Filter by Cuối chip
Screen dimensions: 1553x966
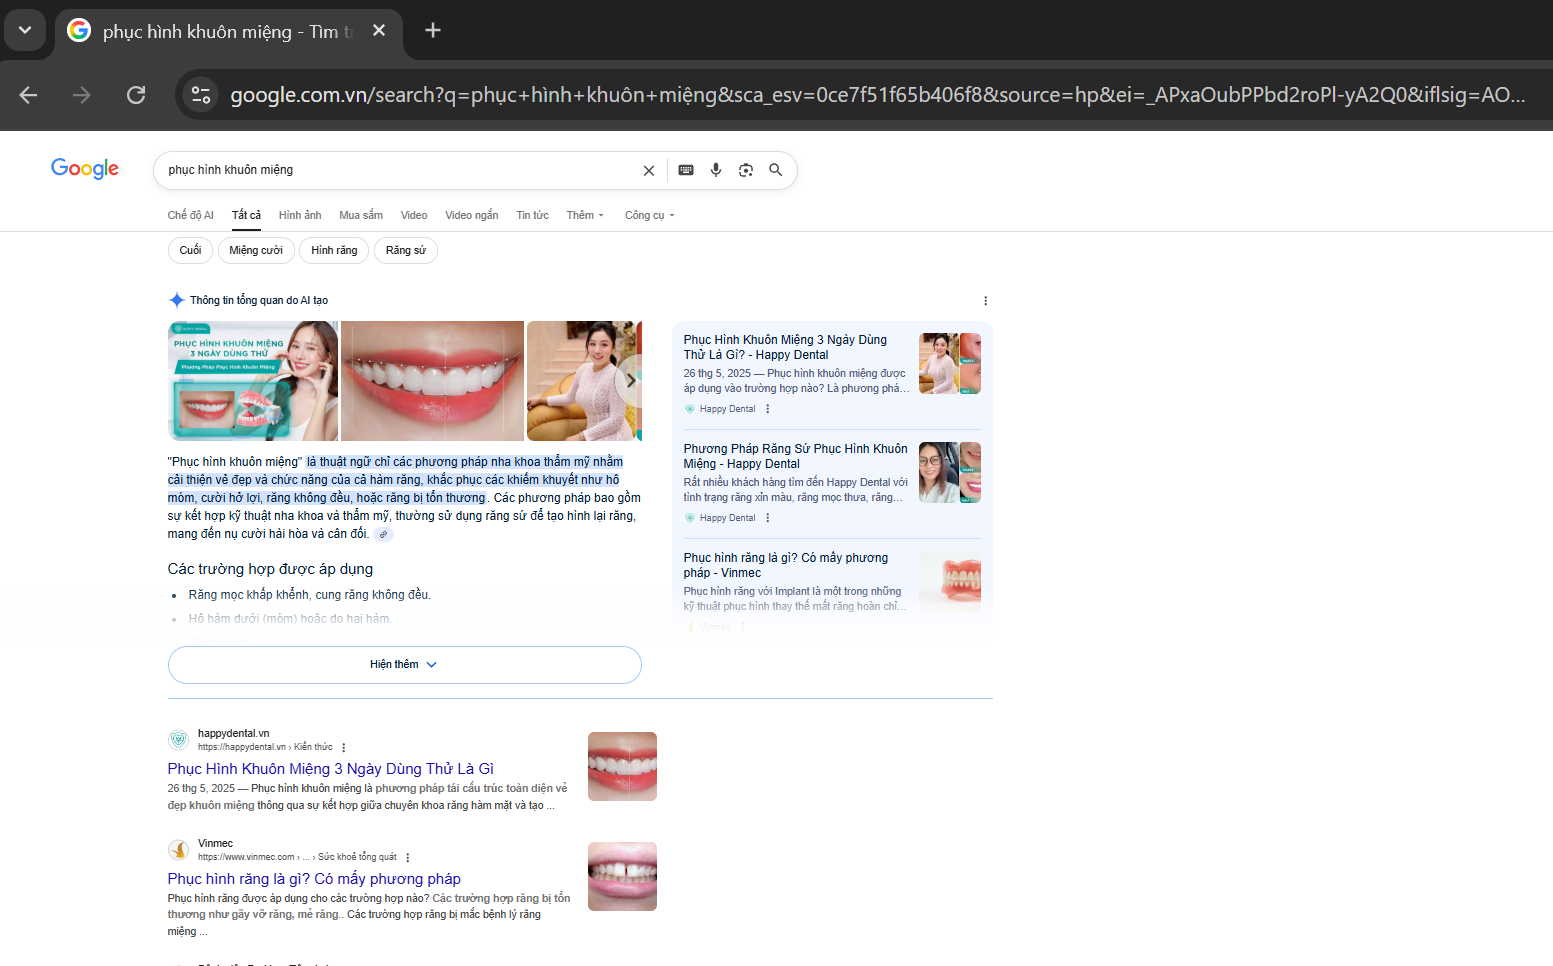[190, 250]
